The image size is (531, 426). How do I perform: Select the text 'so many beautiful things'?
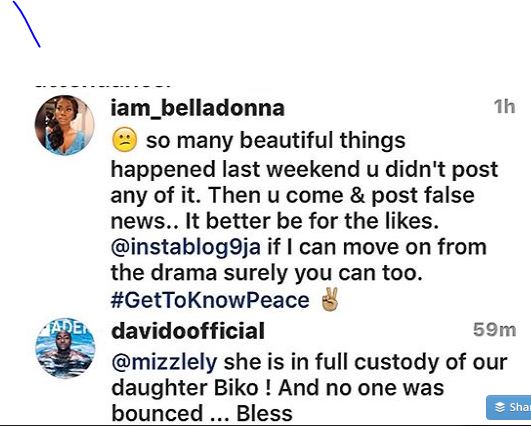pos(276,140)
